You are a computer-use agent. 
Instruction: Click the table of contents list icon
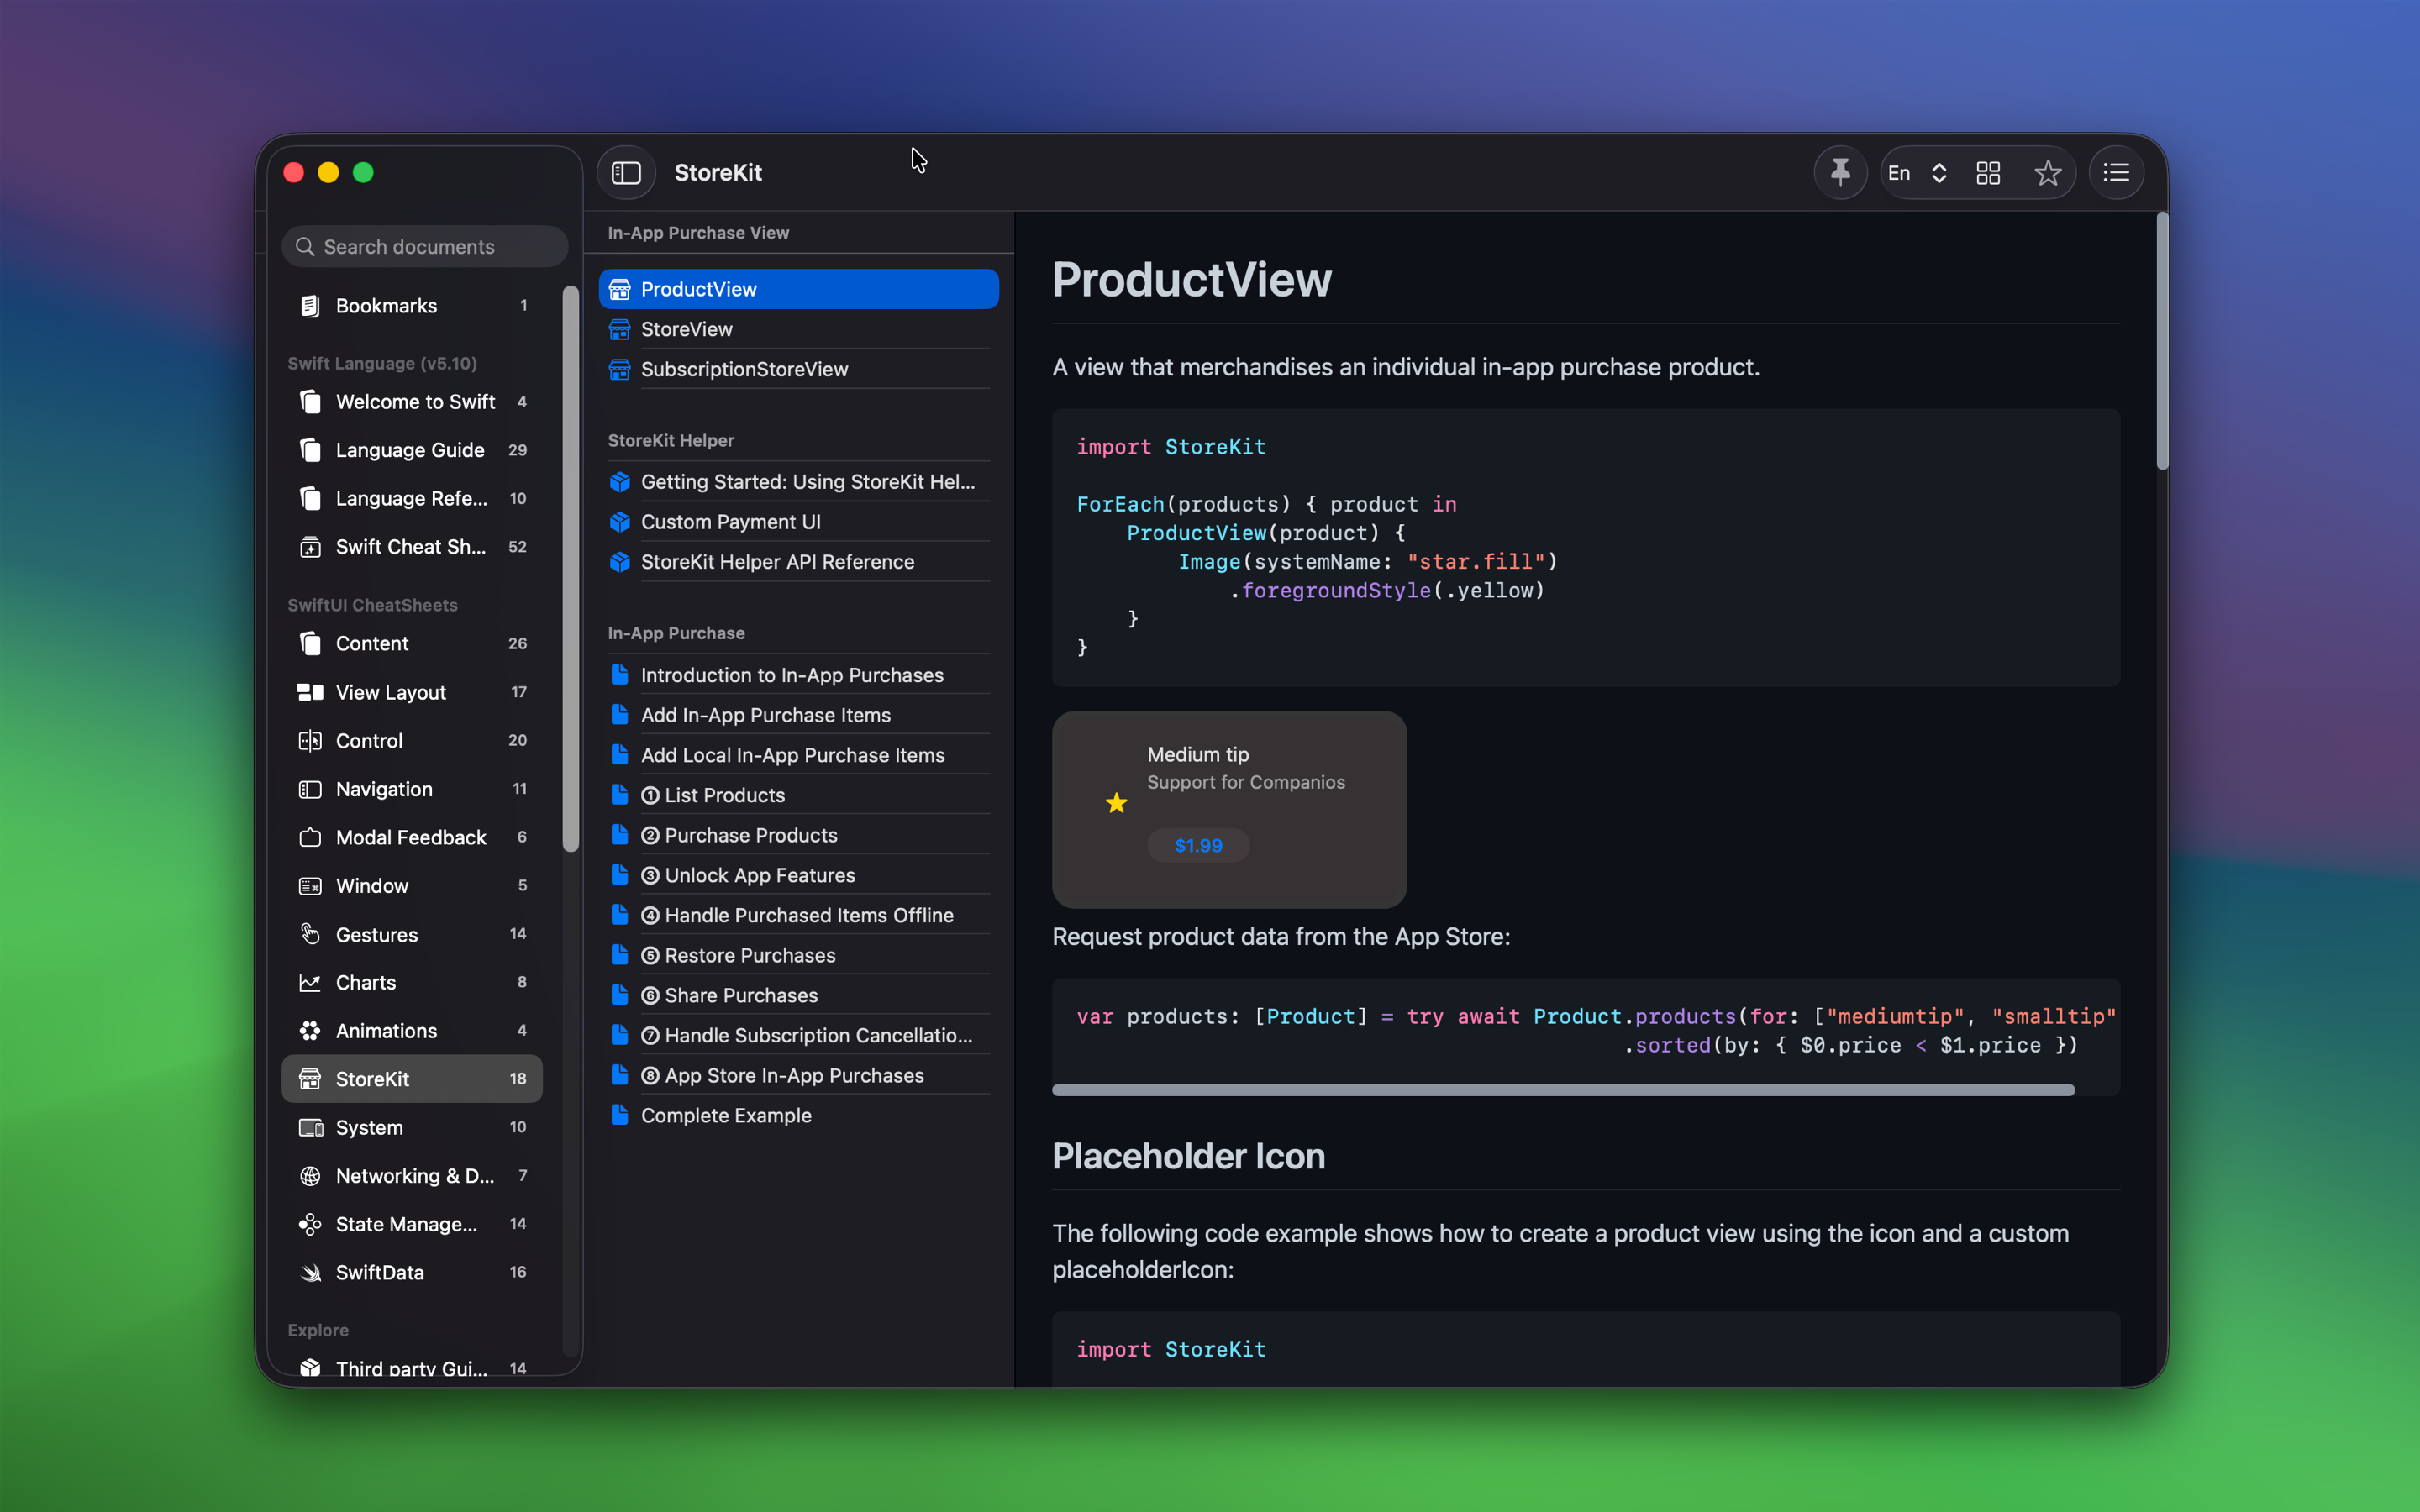pos(2117,172)
